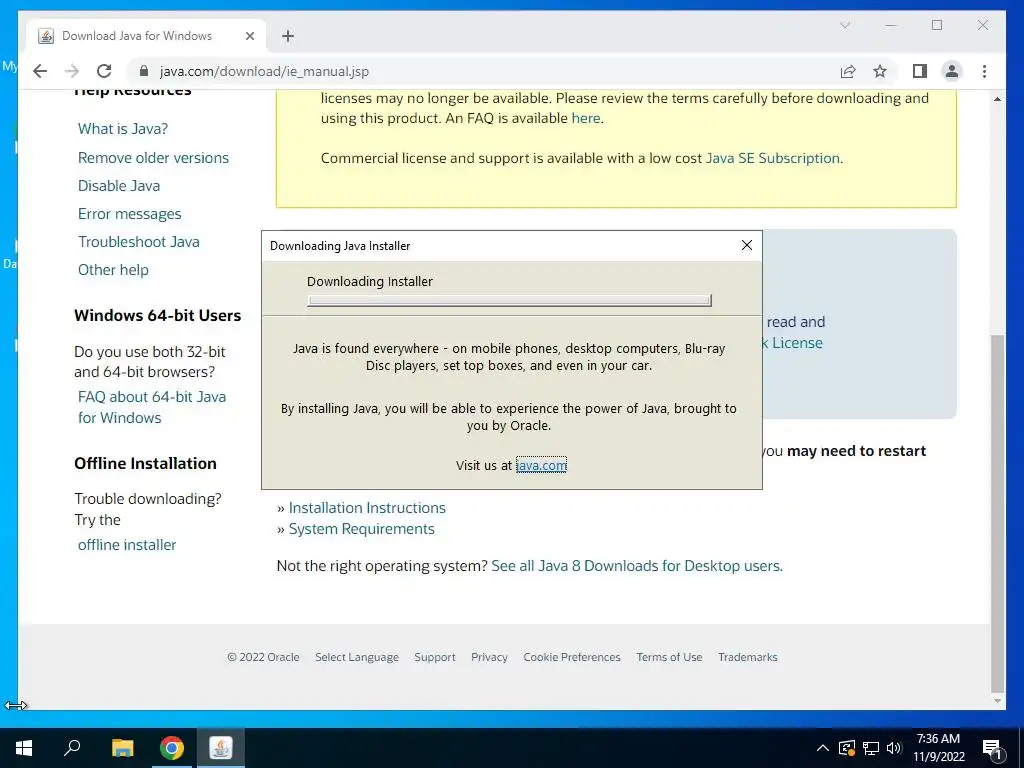Open the volume tray icon
Screen dimensions: 1024x768
coord(894,748)
